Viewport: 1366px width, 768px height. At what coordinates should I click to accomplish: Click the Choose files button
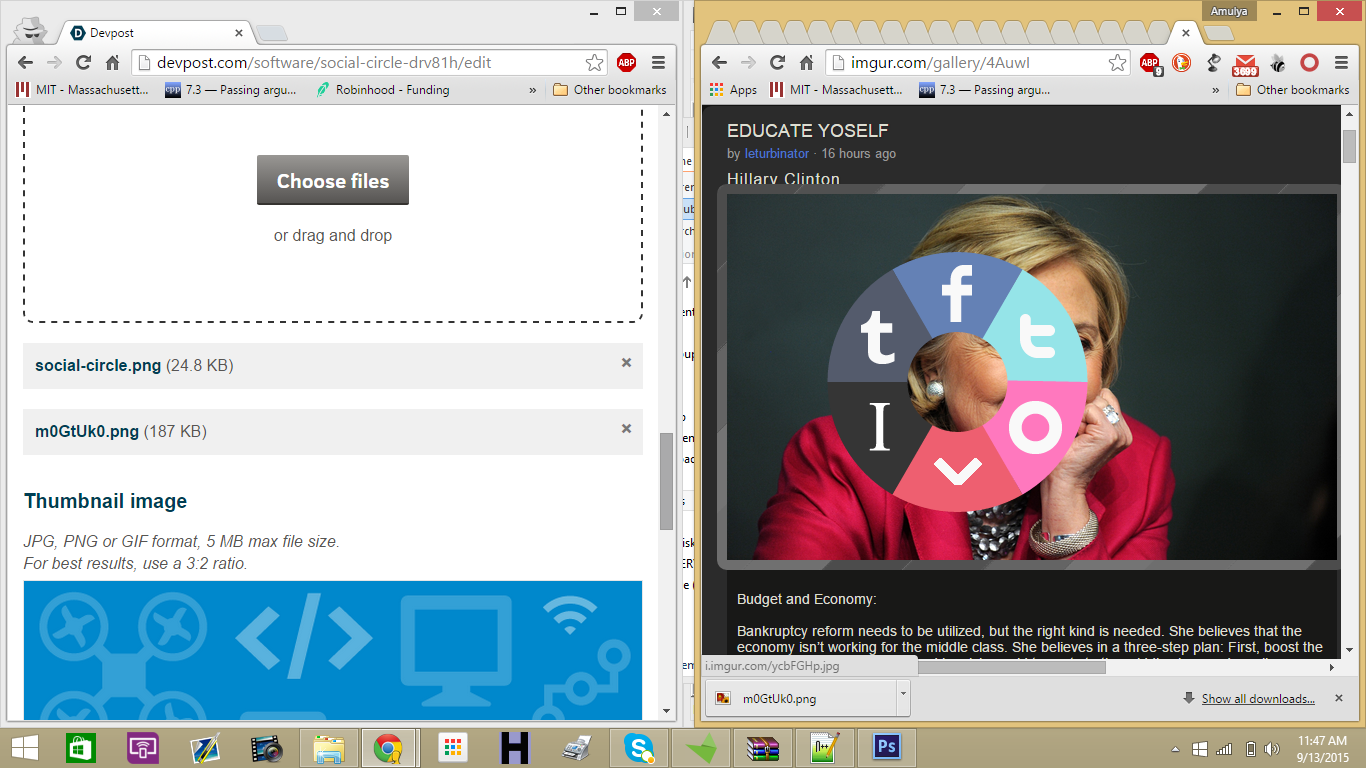pyautogui.click(x=333, y=180)
